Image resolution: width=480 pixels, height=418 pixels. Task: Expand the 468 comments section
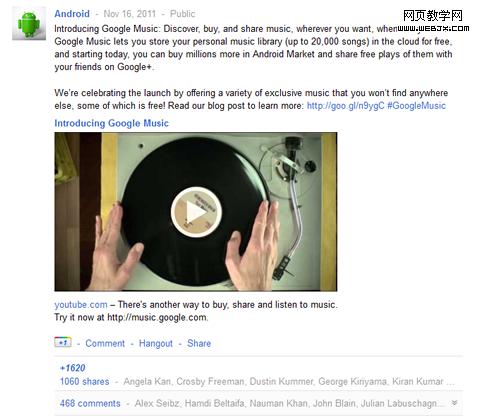tap(90, 403)
